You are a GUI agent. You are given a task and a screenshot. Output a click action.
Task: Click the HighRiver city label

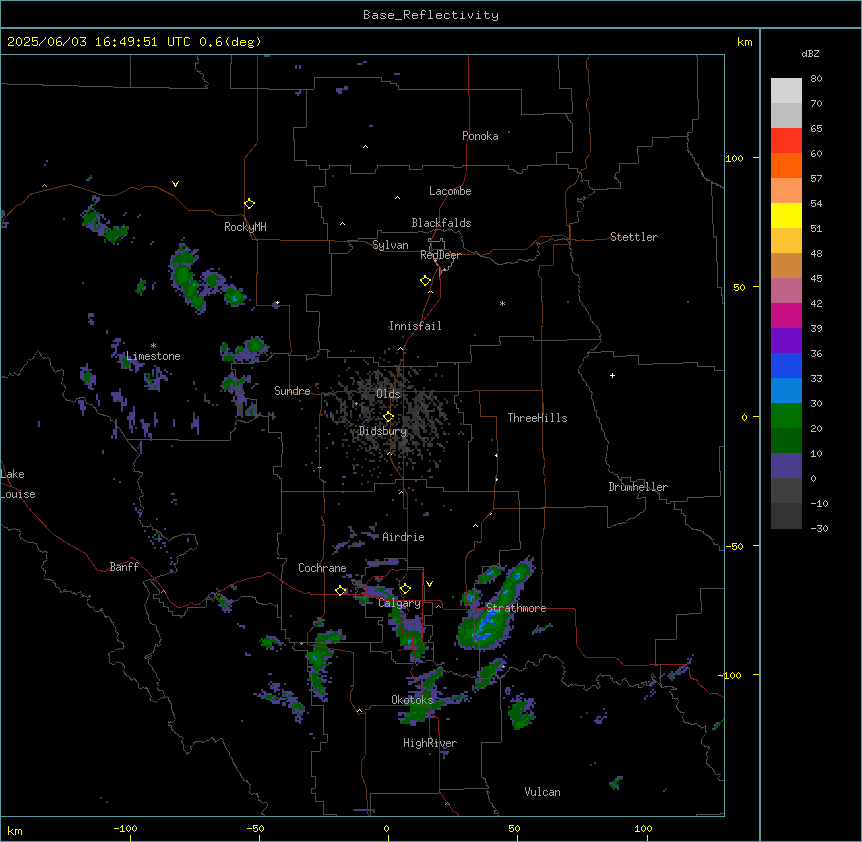430,743
